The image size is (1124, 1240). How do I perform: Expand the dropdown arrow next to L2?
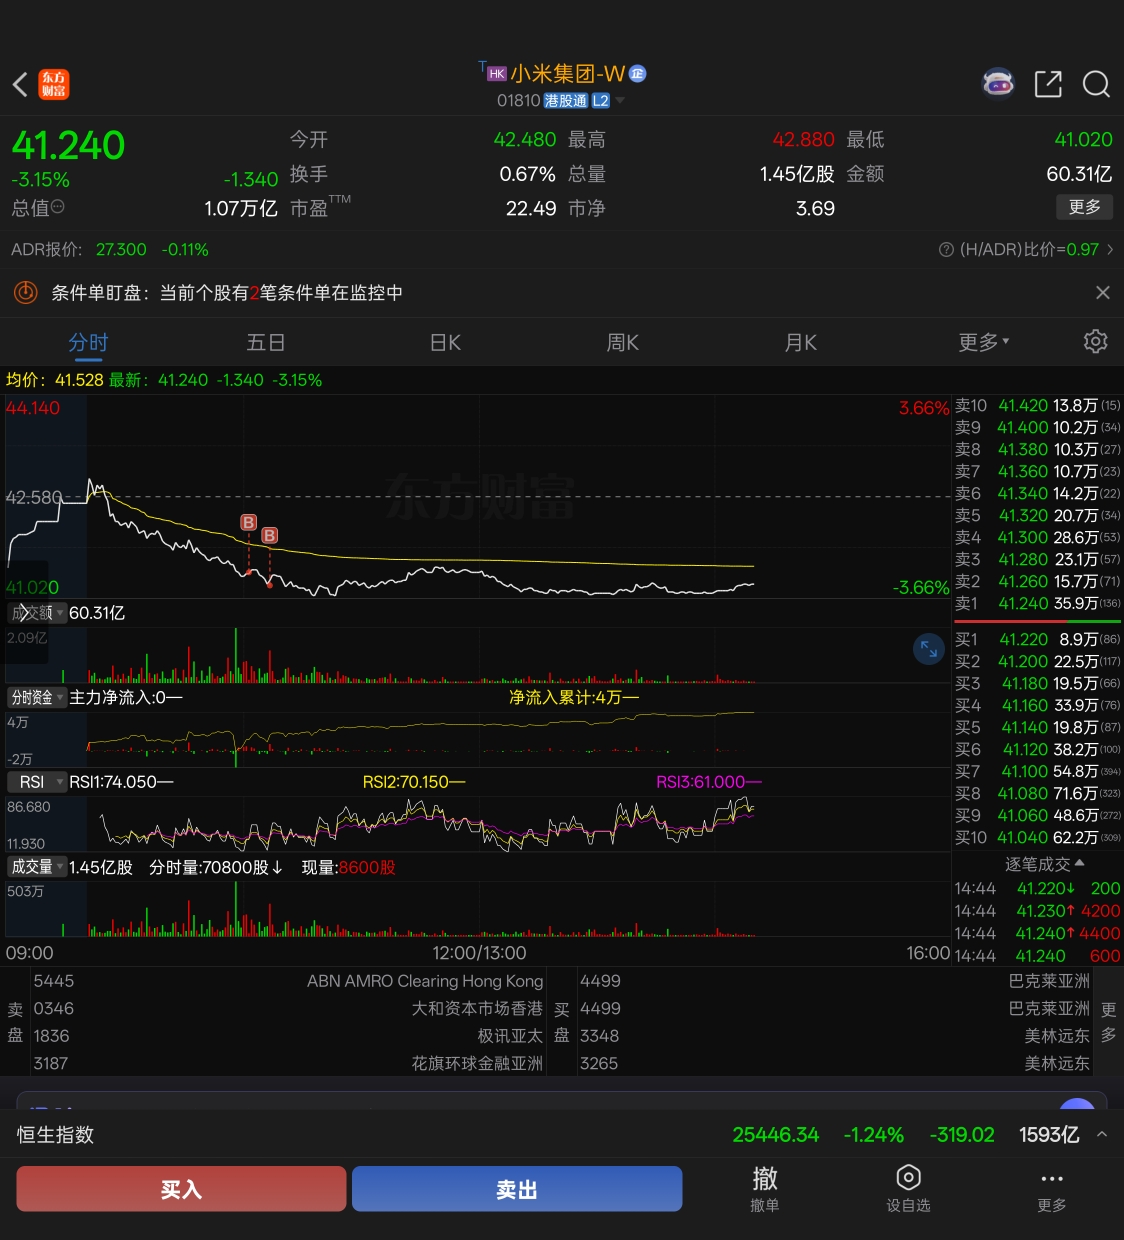[x=620, y=101]
